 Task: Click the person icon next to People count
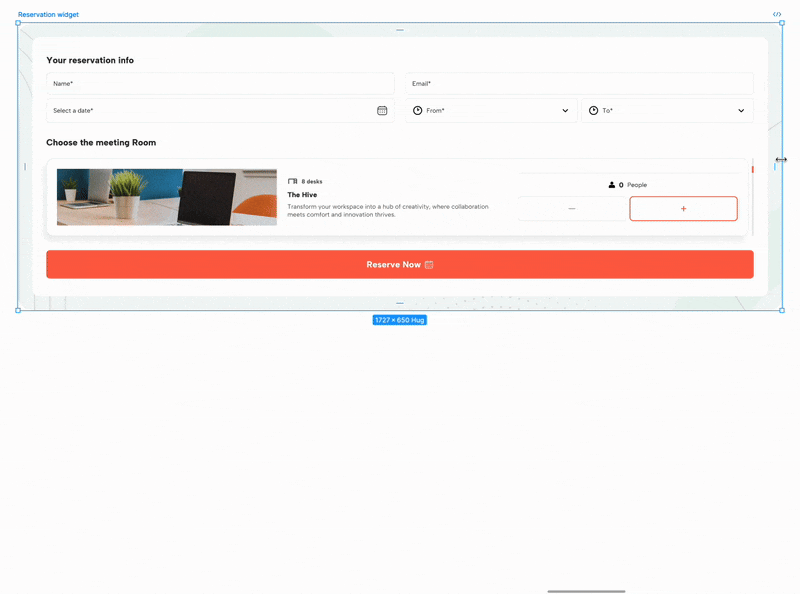612,185
